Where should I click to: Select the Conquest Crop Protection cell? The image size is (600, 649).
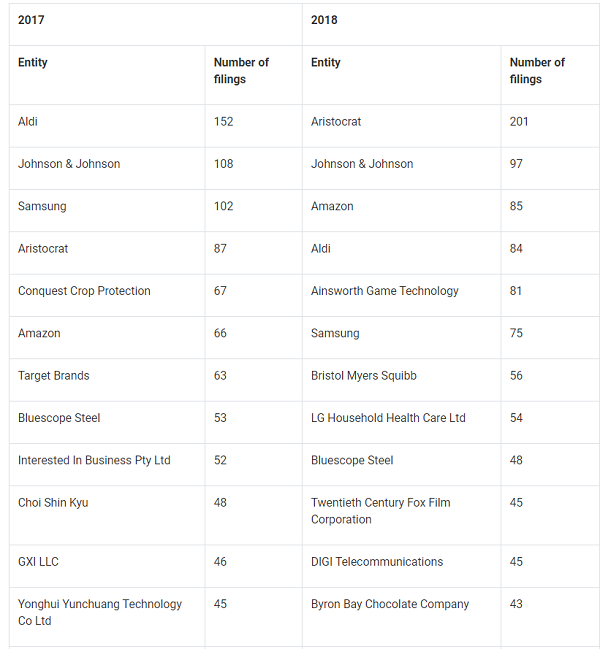pos(84,291)
